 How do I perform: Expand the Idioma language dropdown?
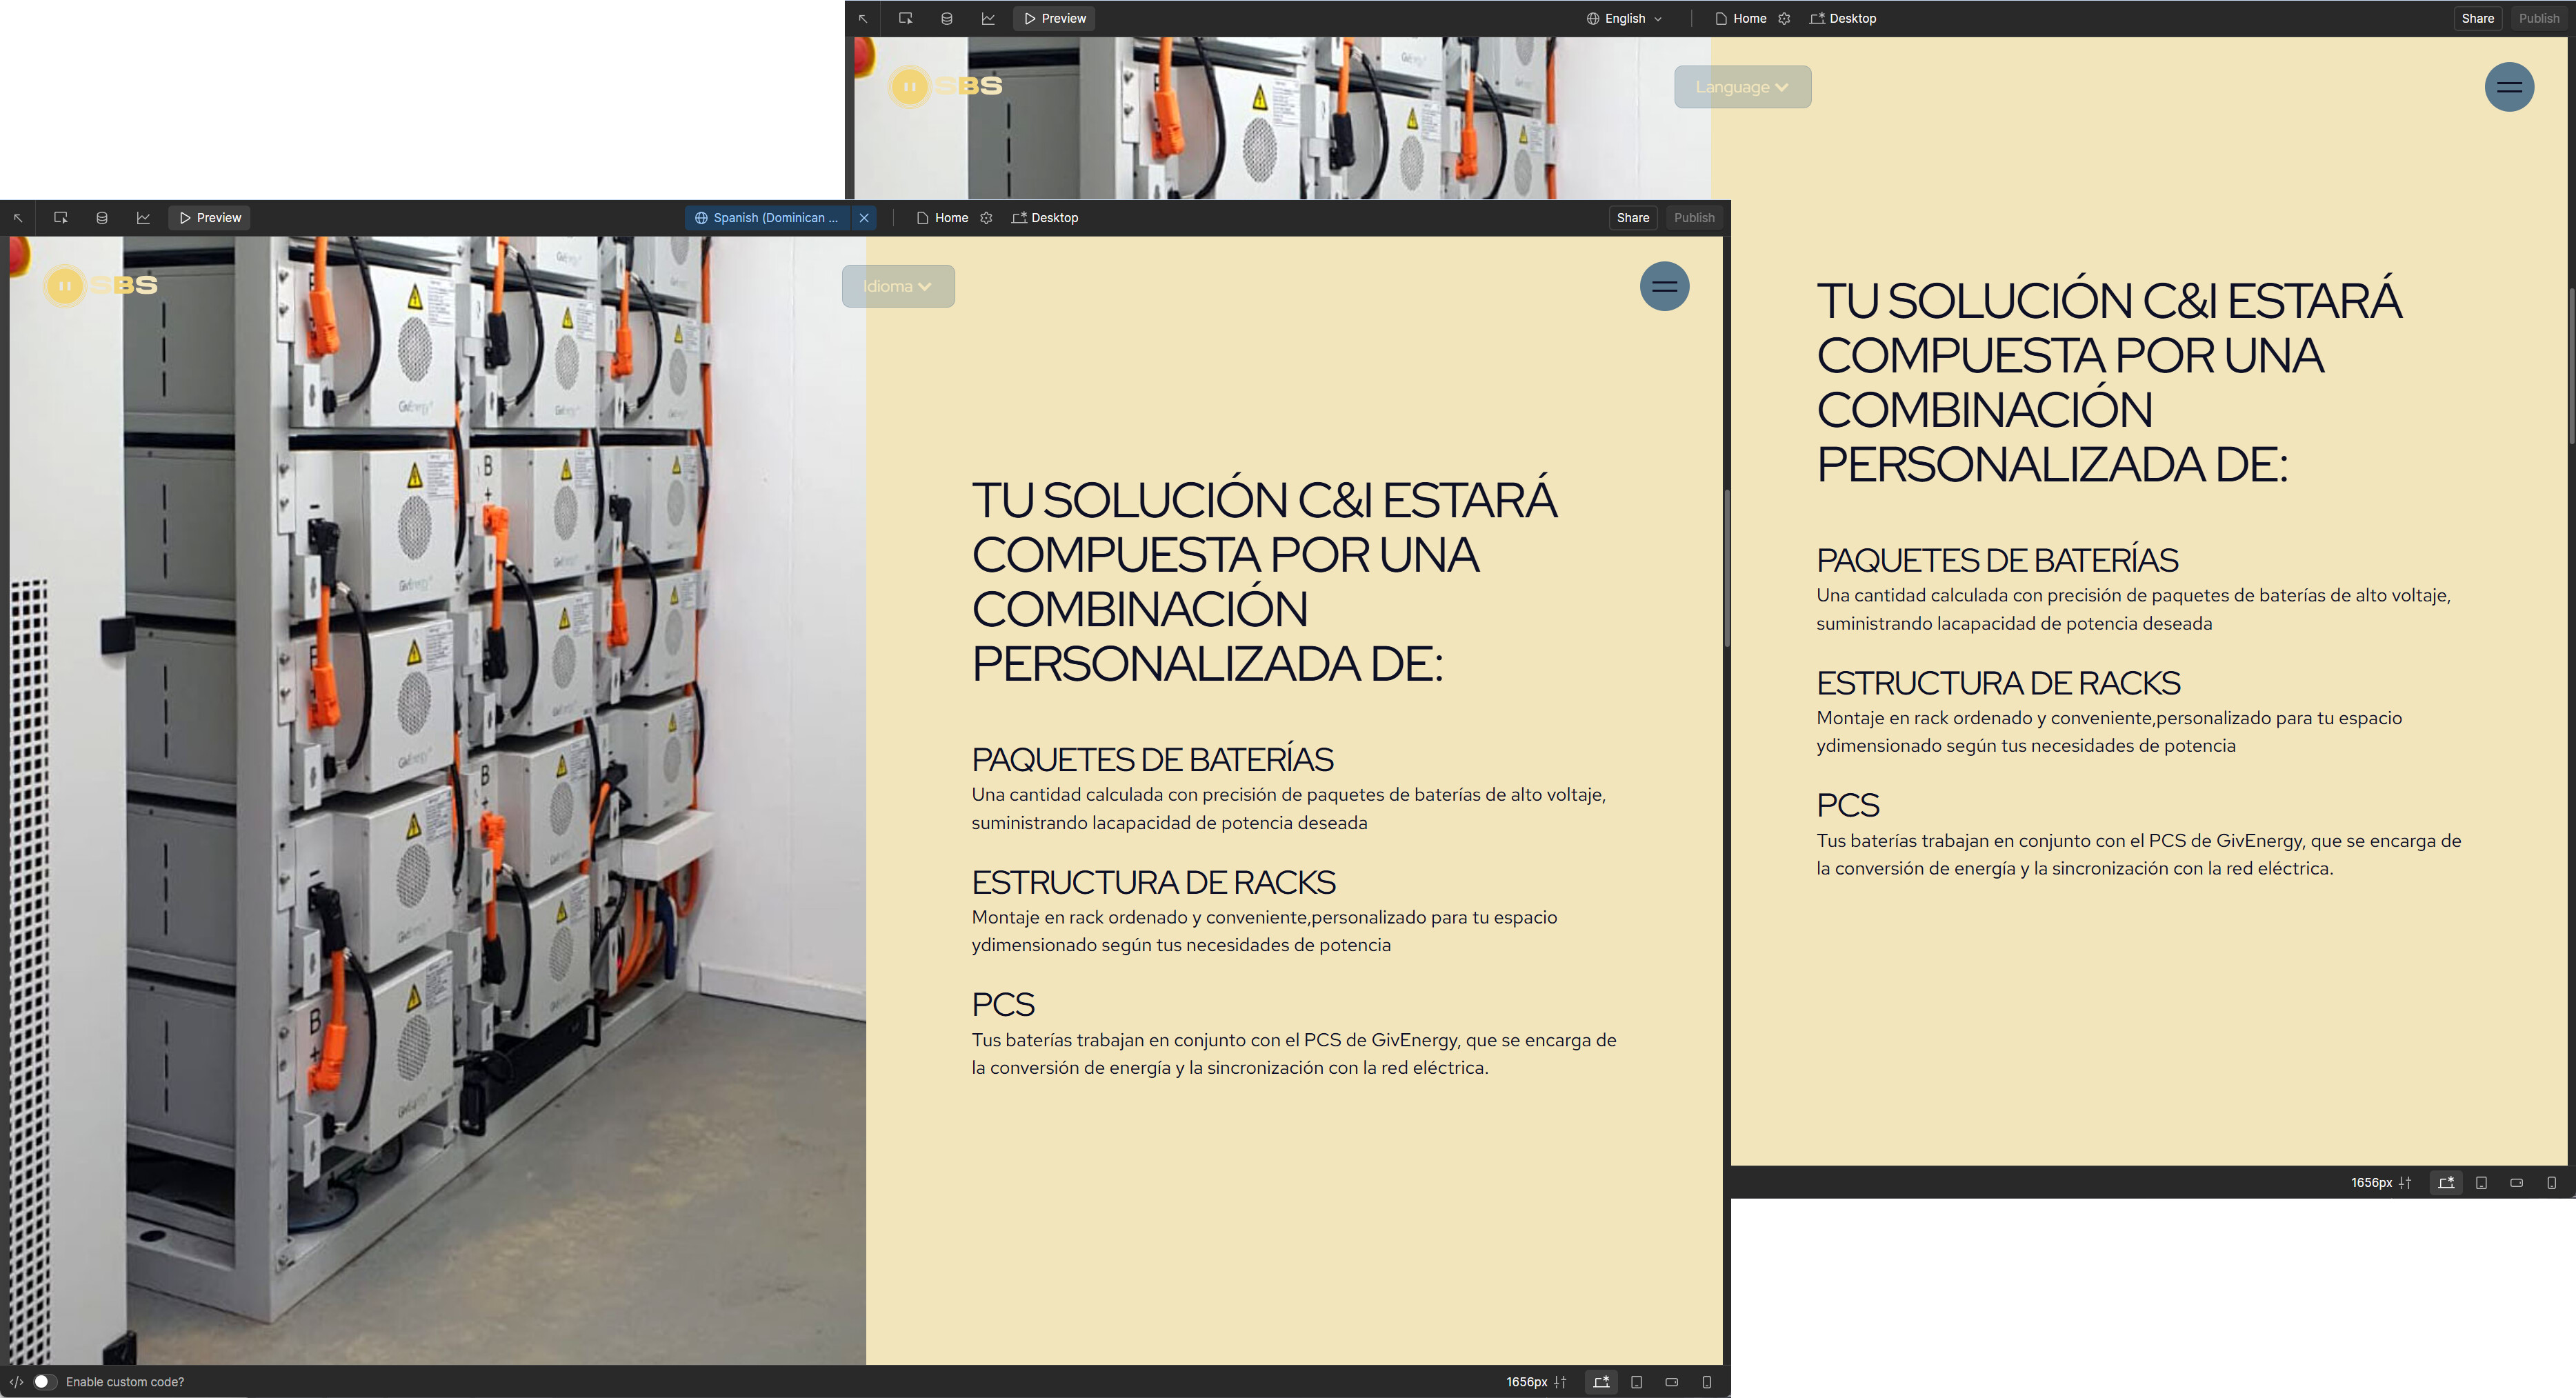point(897,286)
